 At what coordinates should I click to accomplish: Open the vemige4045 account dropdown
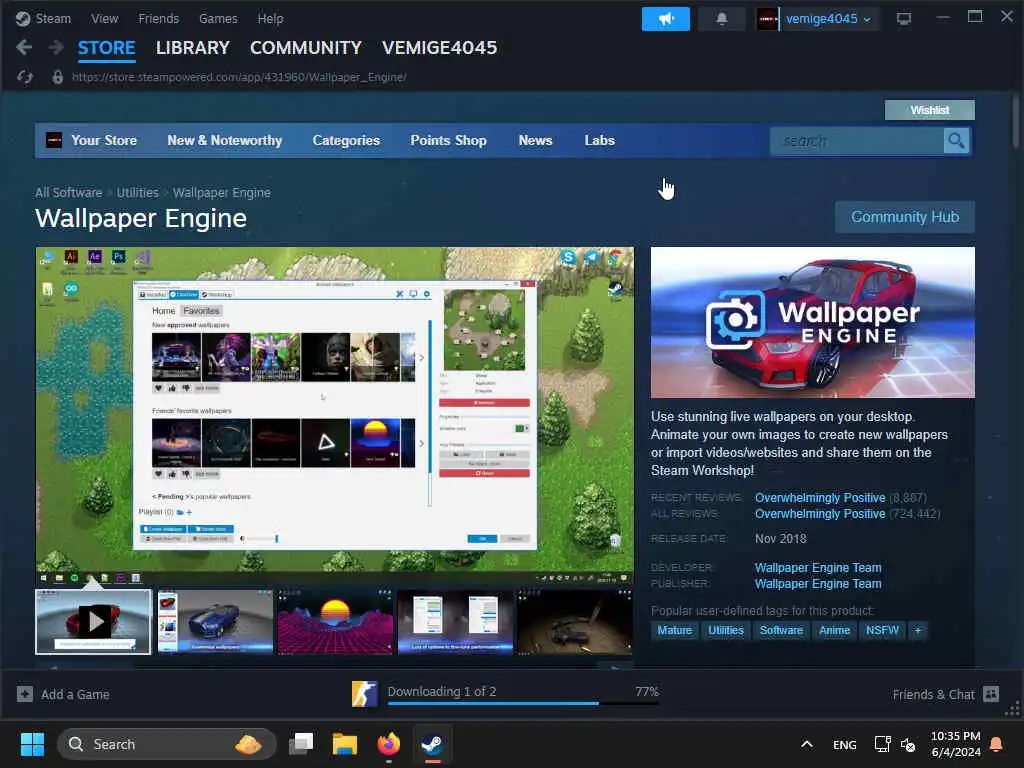(828, 19)
